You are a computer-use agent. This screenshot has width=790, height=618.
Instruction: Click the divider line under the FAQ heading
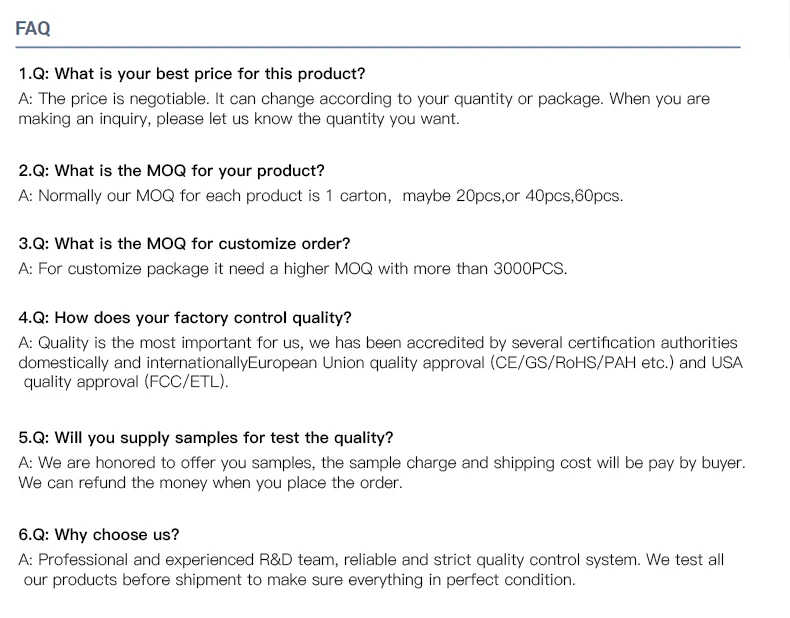click(377, 47)
